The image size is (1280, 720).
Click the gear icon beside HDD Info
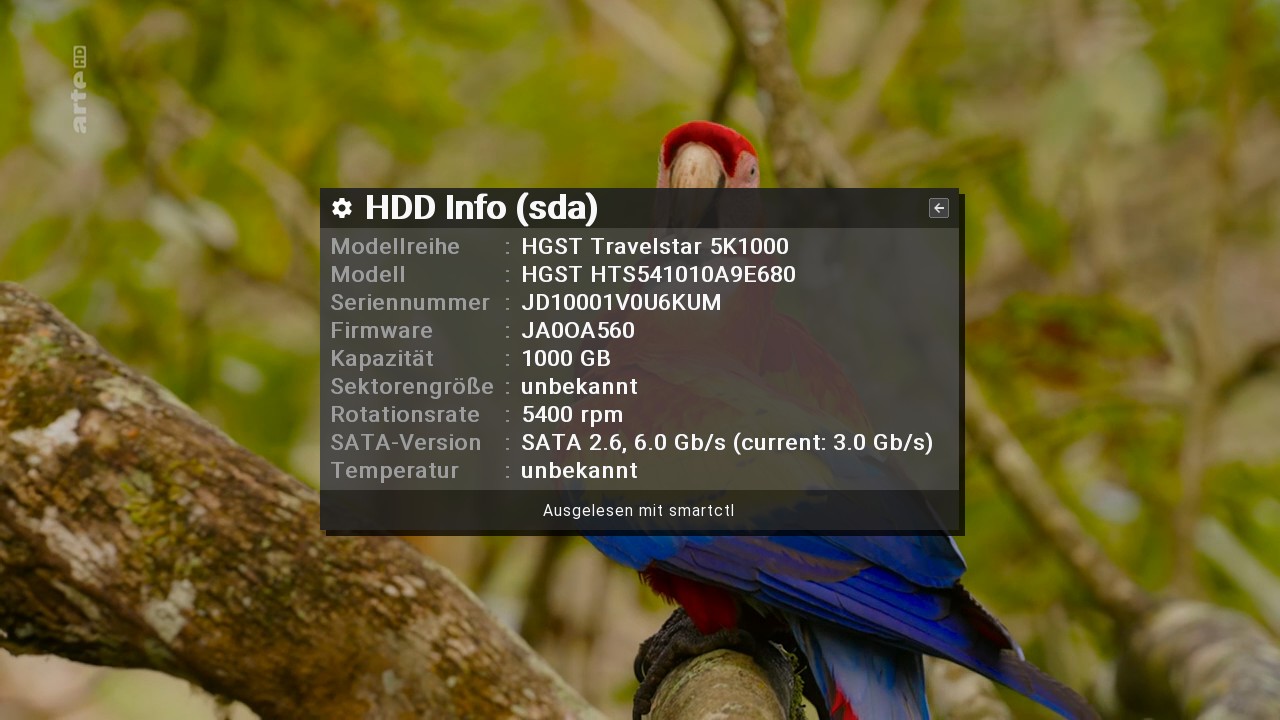(342, 208)
